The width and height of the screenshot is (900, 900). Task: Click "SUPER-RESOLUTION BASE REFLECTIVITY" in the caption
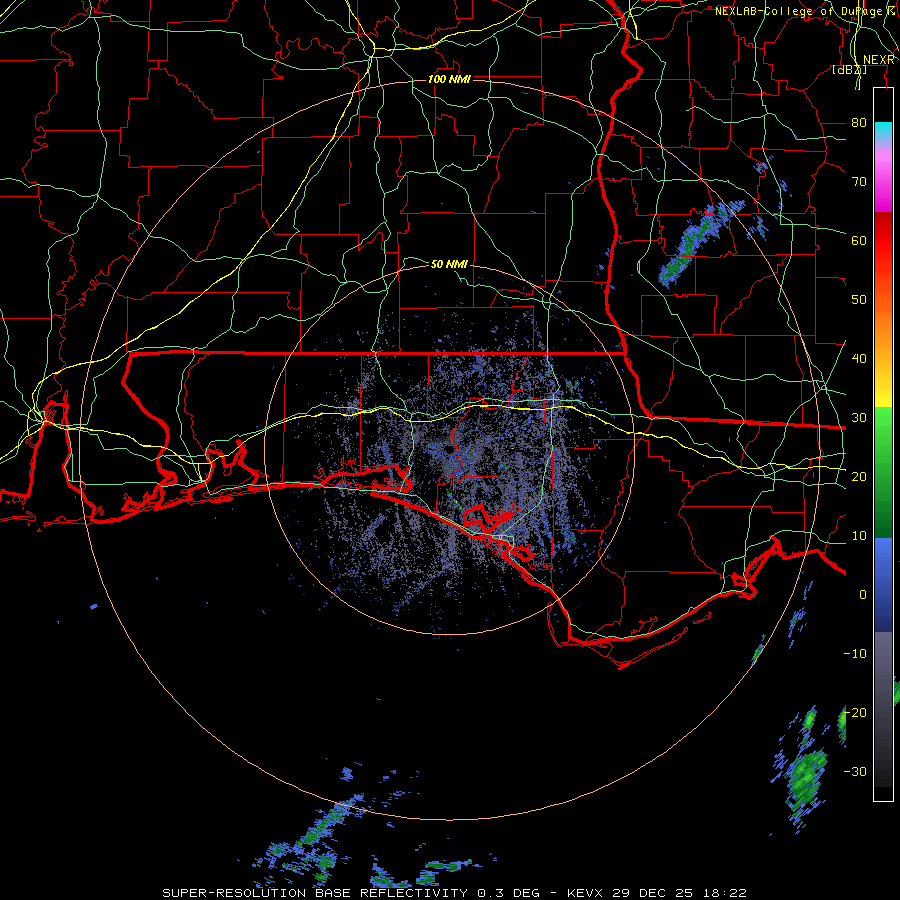click(x=315, y=893)
